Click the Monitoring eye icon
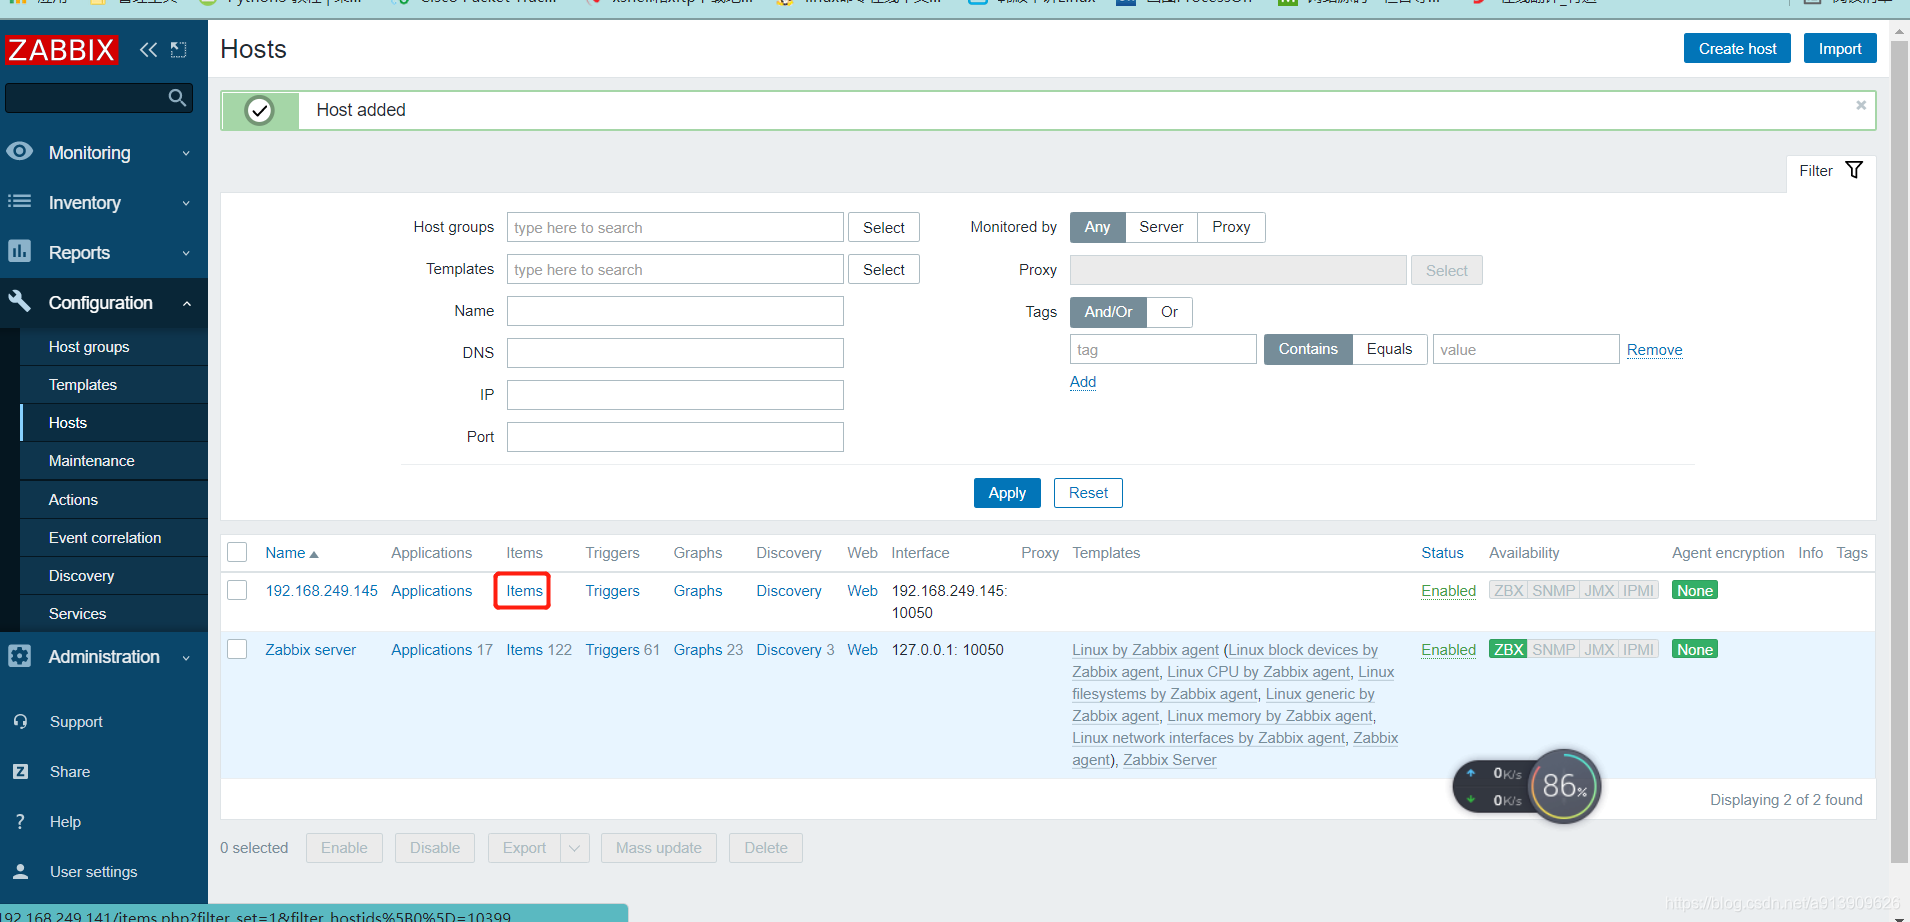This screenshot has height=922, width=1910. tap(20, 151)
